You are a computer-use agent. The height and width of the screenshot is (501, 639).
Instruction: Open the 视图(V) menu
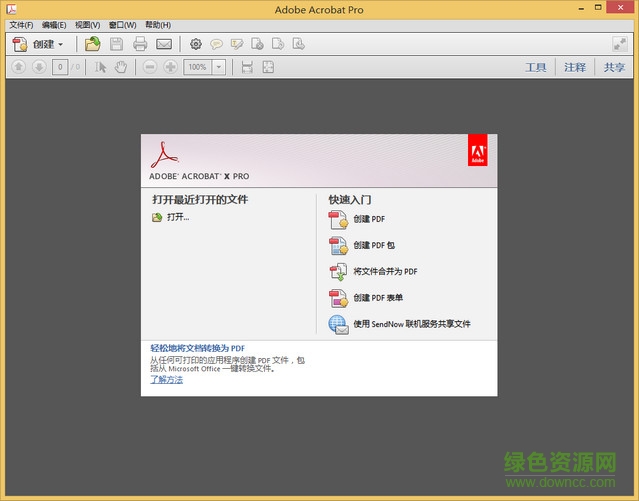pyautogui.click(x=88, y=24)
